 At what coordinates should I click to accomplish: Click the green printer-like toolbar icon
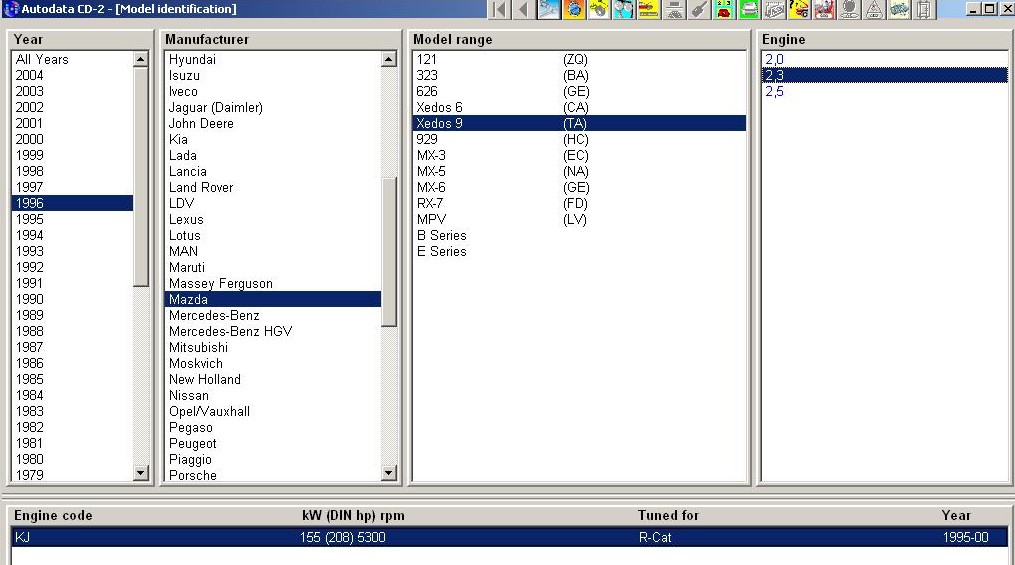click(750, 9)
